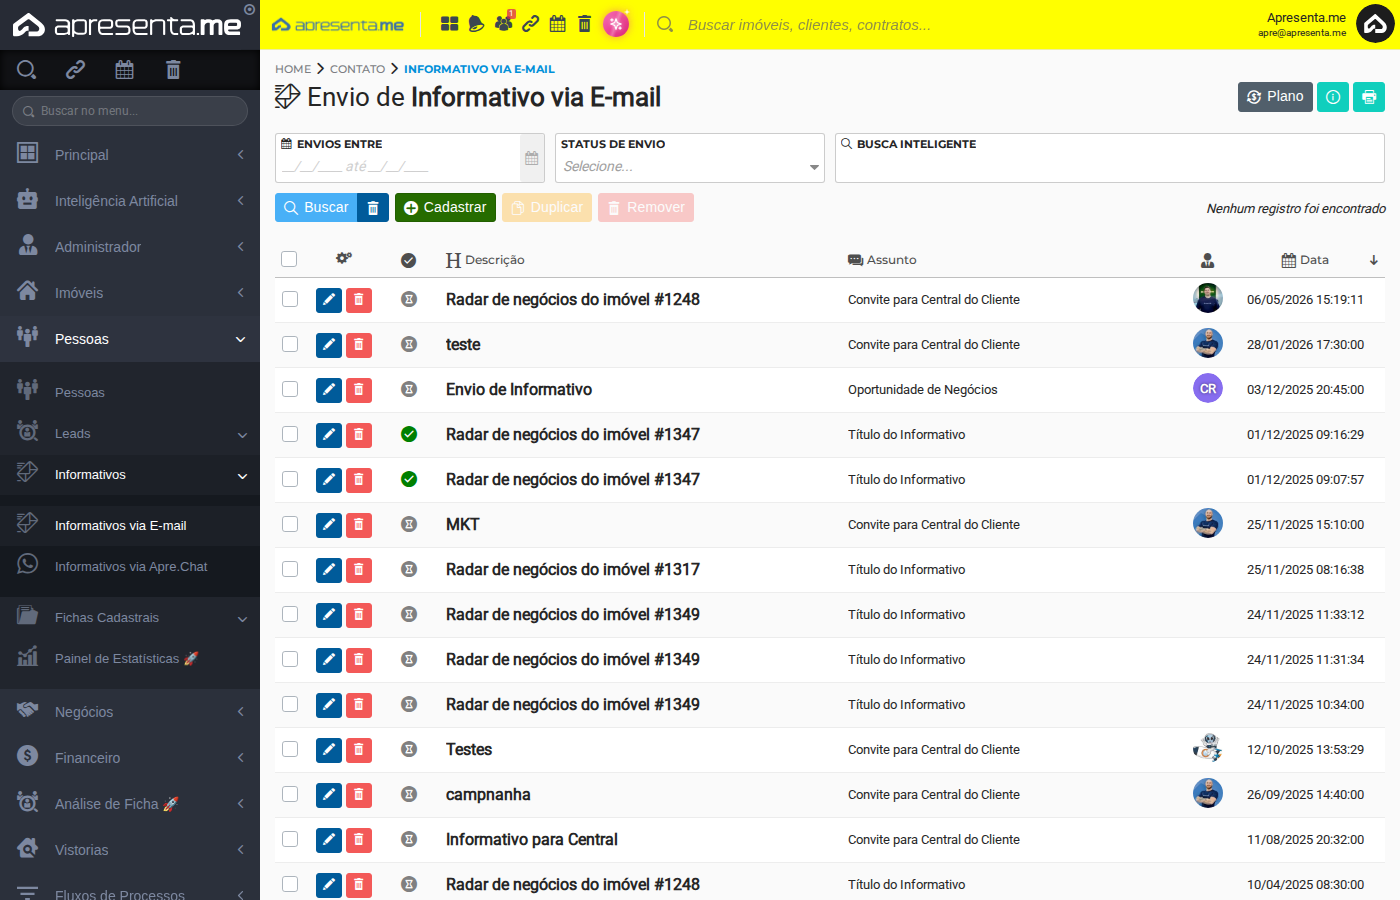Click the user avatar in 'teste' row
The image size is (1400, 900).
(1208, 343)
